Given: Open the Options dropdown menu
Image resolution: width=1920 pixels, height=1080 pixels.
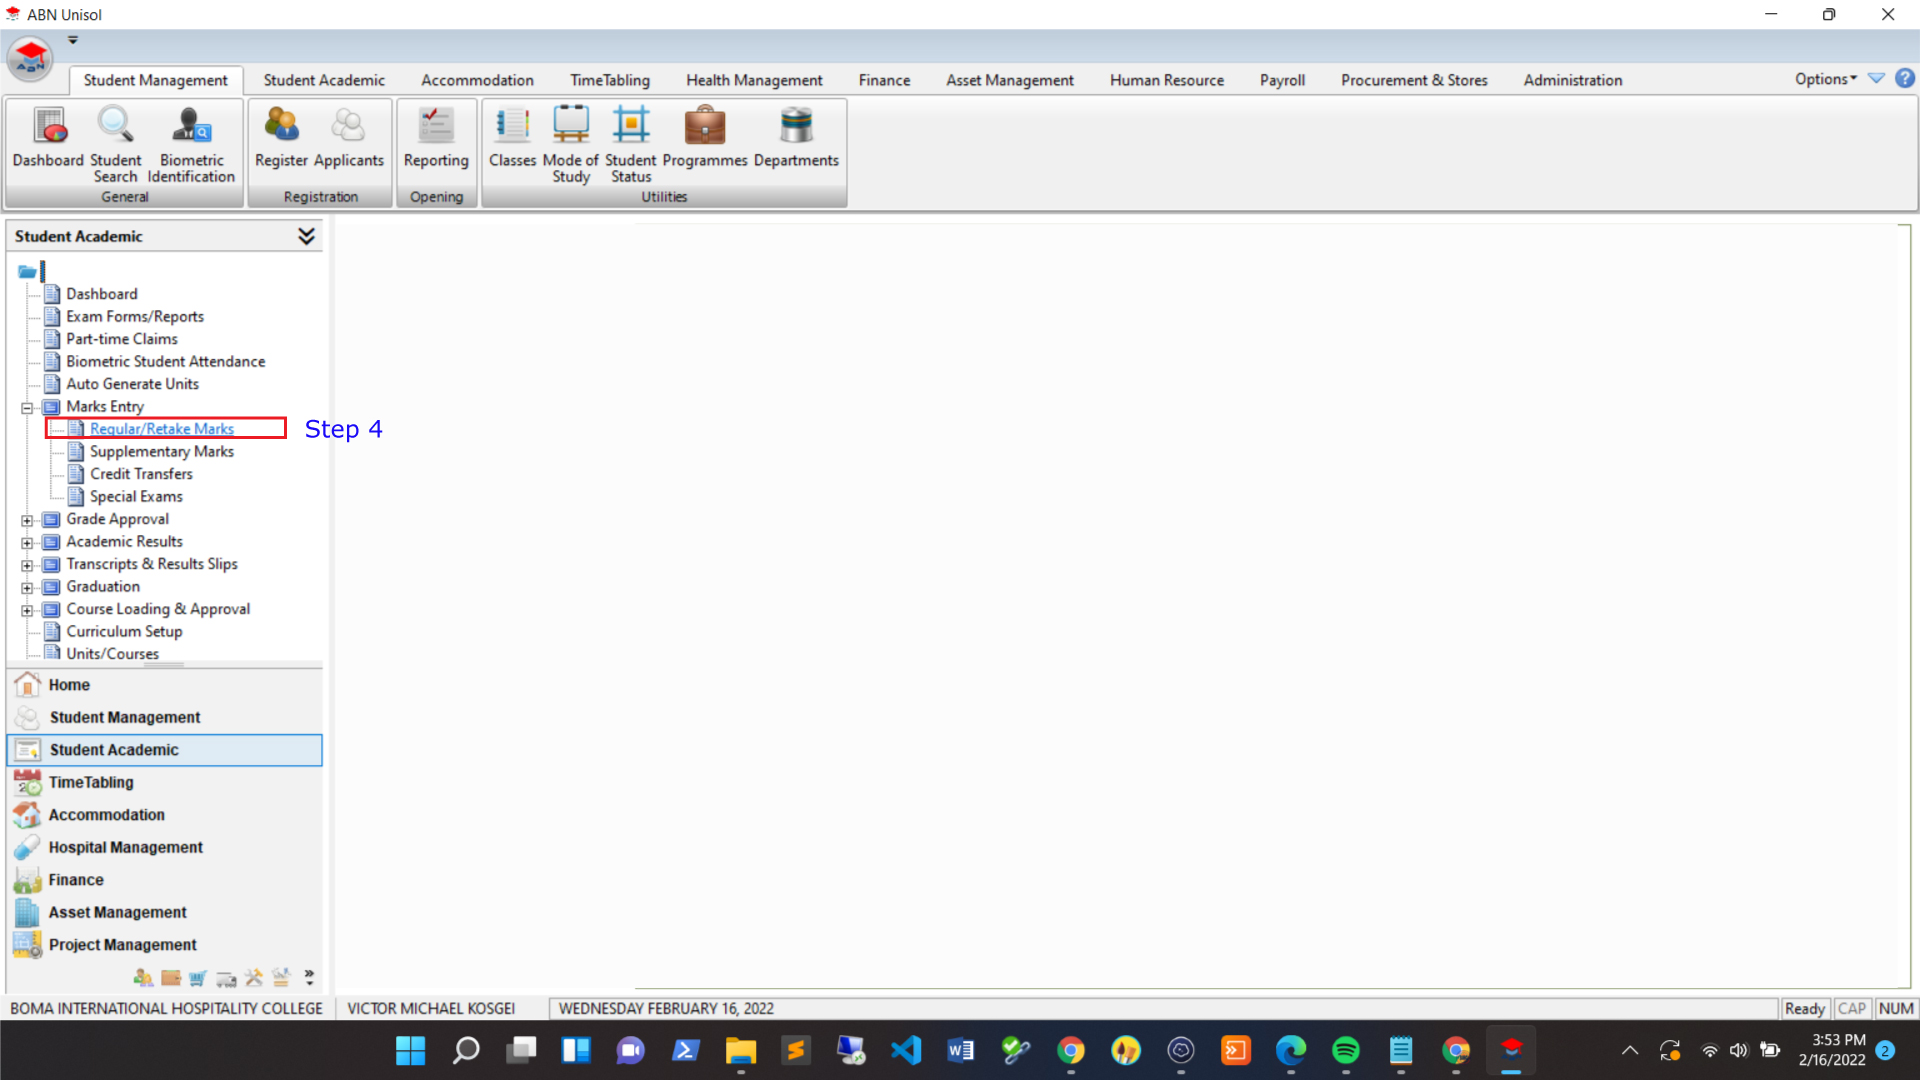Looking at the screenshot, I should (1825, 79).
